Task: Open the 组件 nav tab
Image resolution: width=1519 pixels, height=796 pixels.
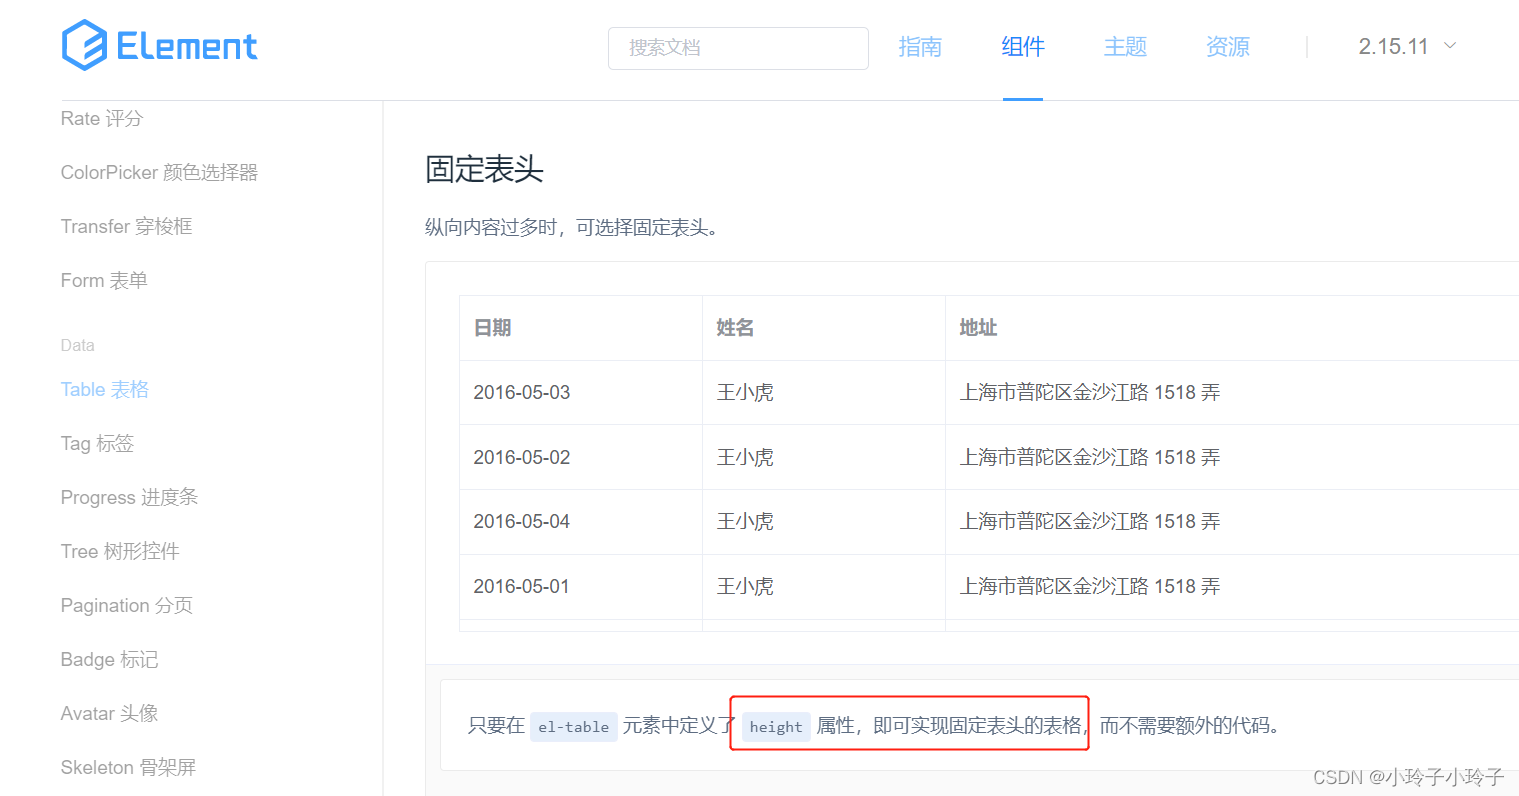Action: [x=1023, y=47]
